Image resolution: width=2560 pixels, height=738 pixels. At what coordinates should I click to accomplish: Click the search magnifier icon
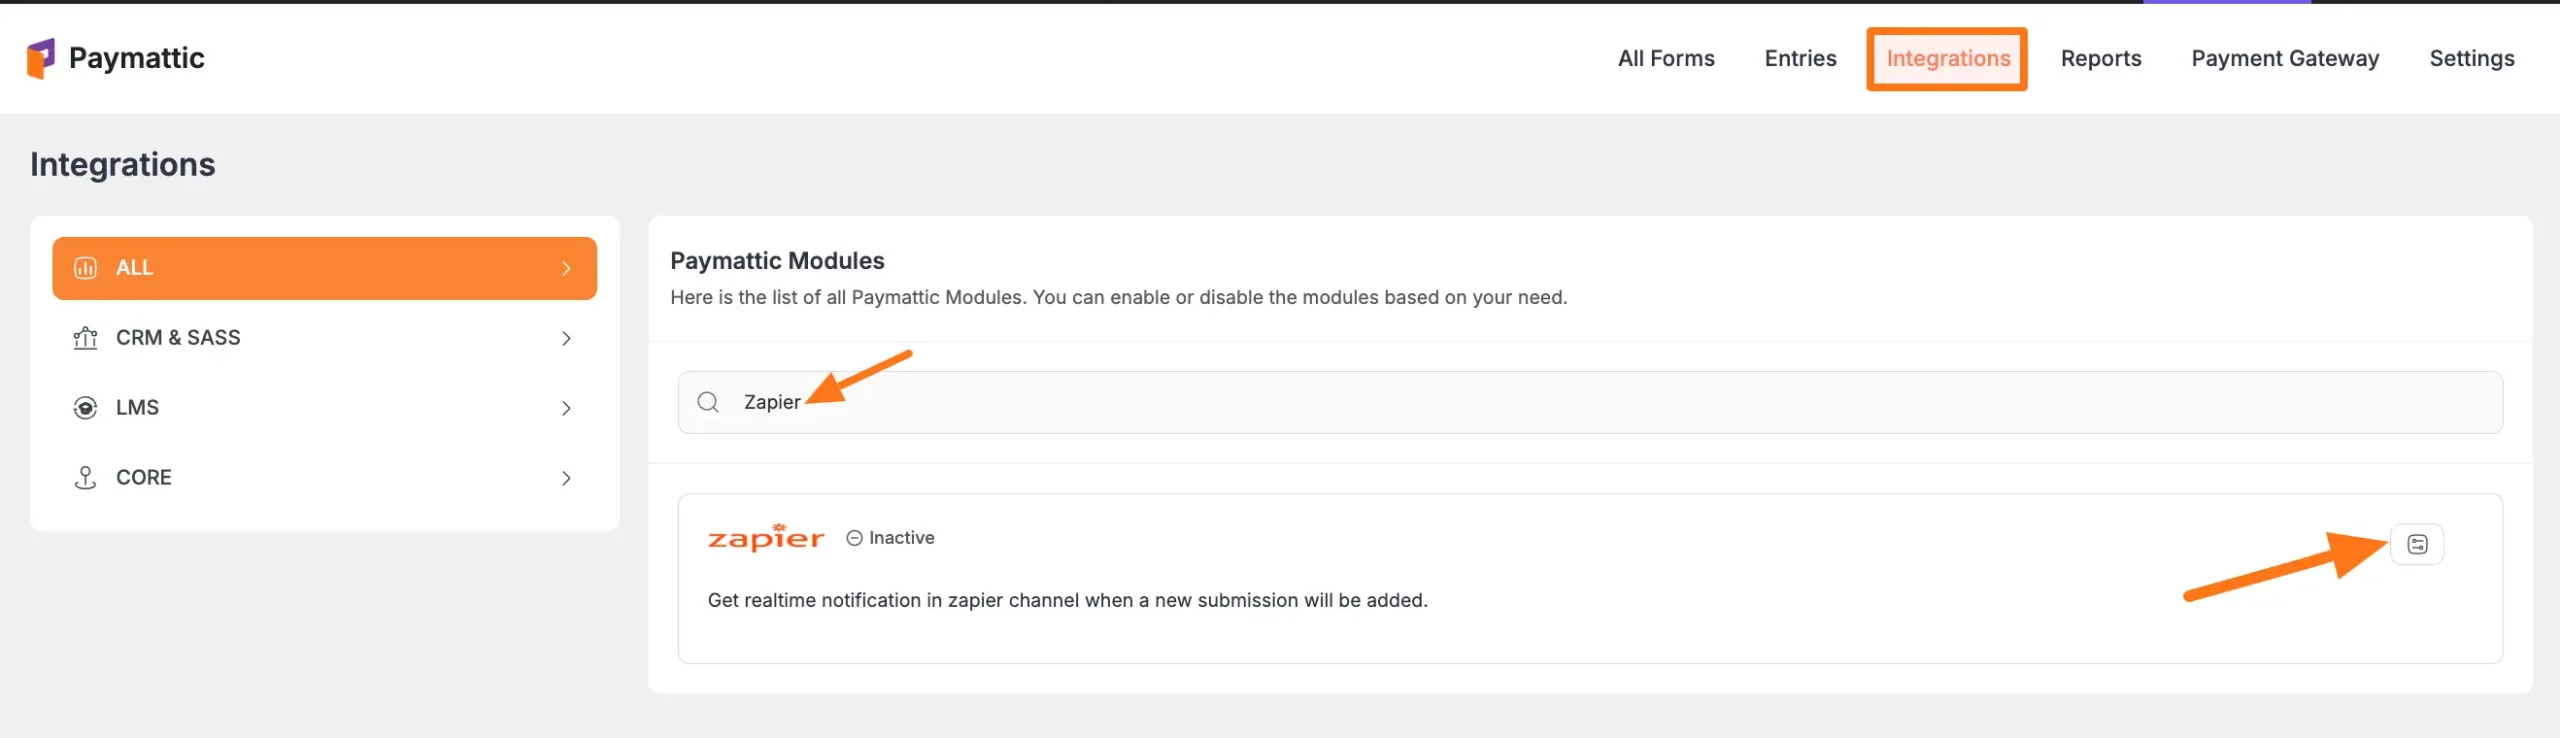[x=708, y=402]
